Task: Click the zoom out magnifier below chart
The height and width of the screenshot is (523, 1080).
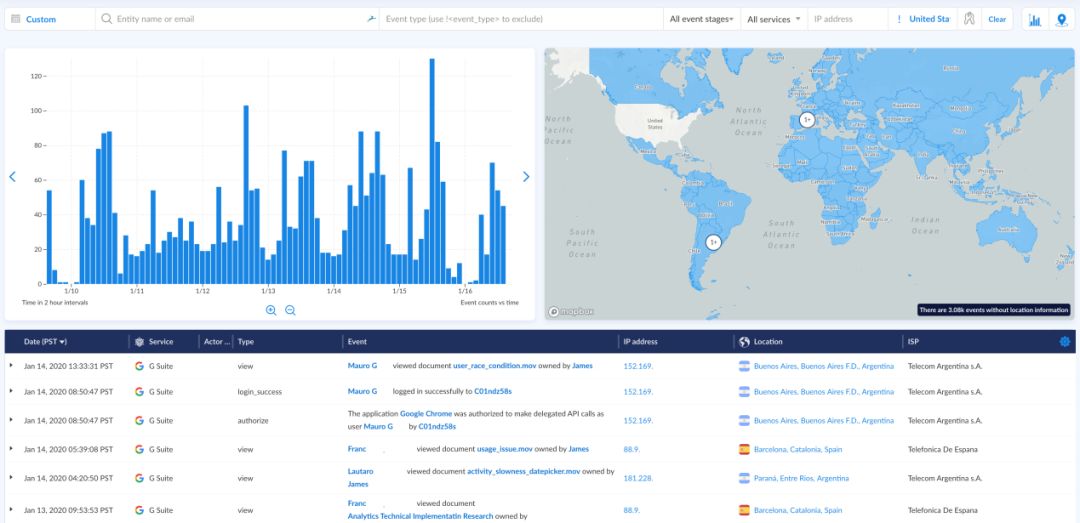Action: tap(290, 310)
